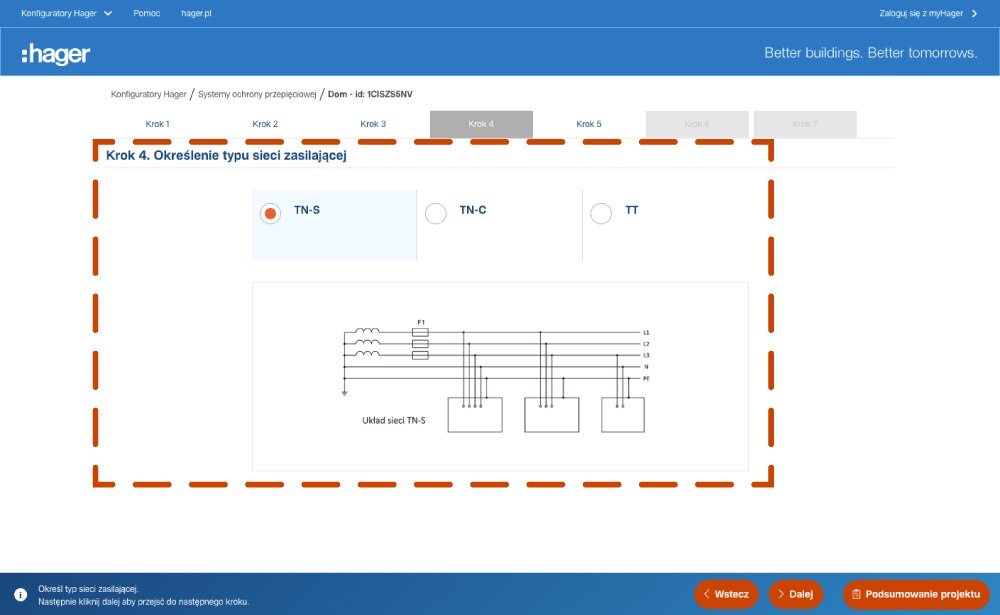Screen dimensions: 1000x615
Task: Click the TN-S network schematic image
Action: 500,376
